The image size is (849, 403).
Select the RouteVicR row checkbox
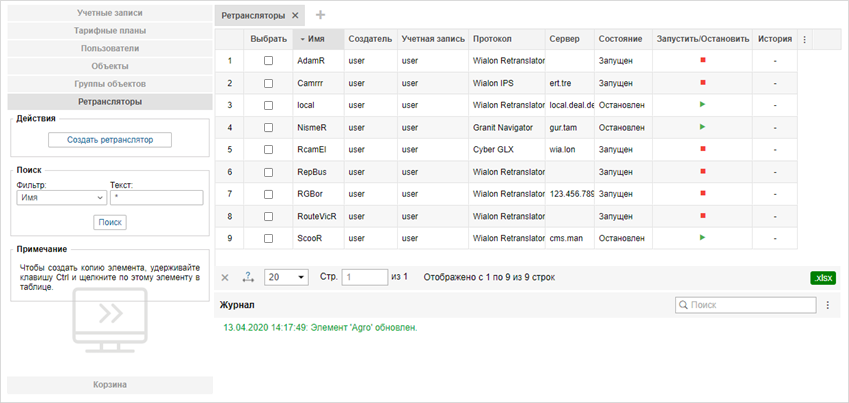[268, 217]
